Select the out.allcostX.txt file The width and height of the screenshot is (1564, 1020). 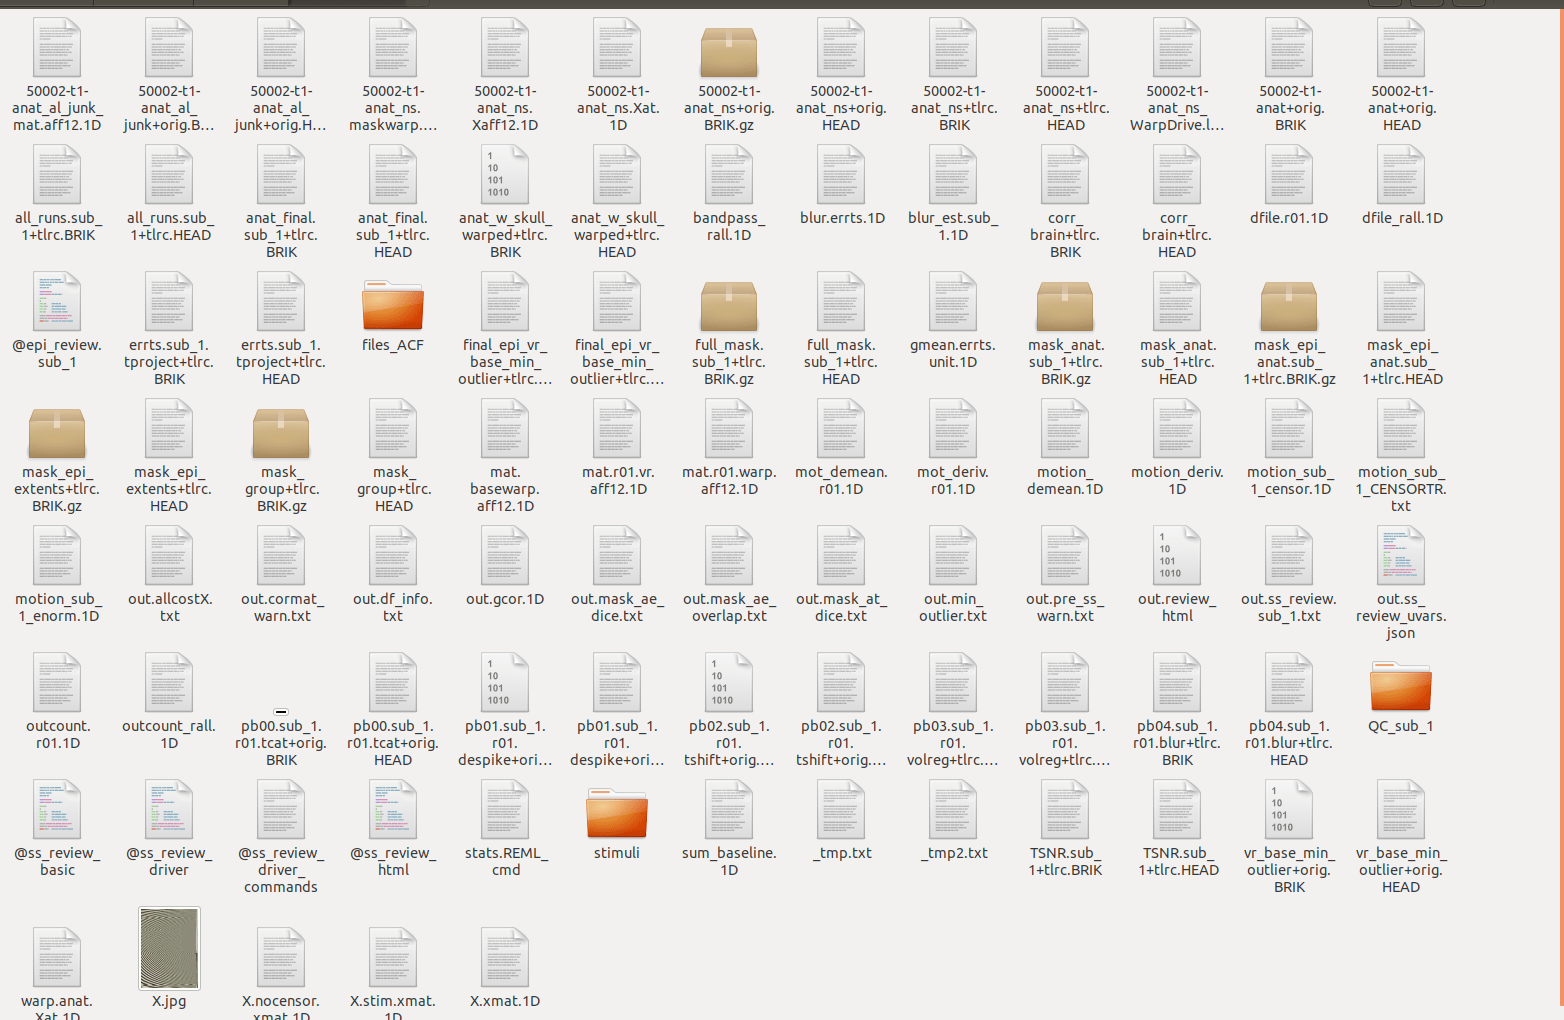click(x=169, y=555)
